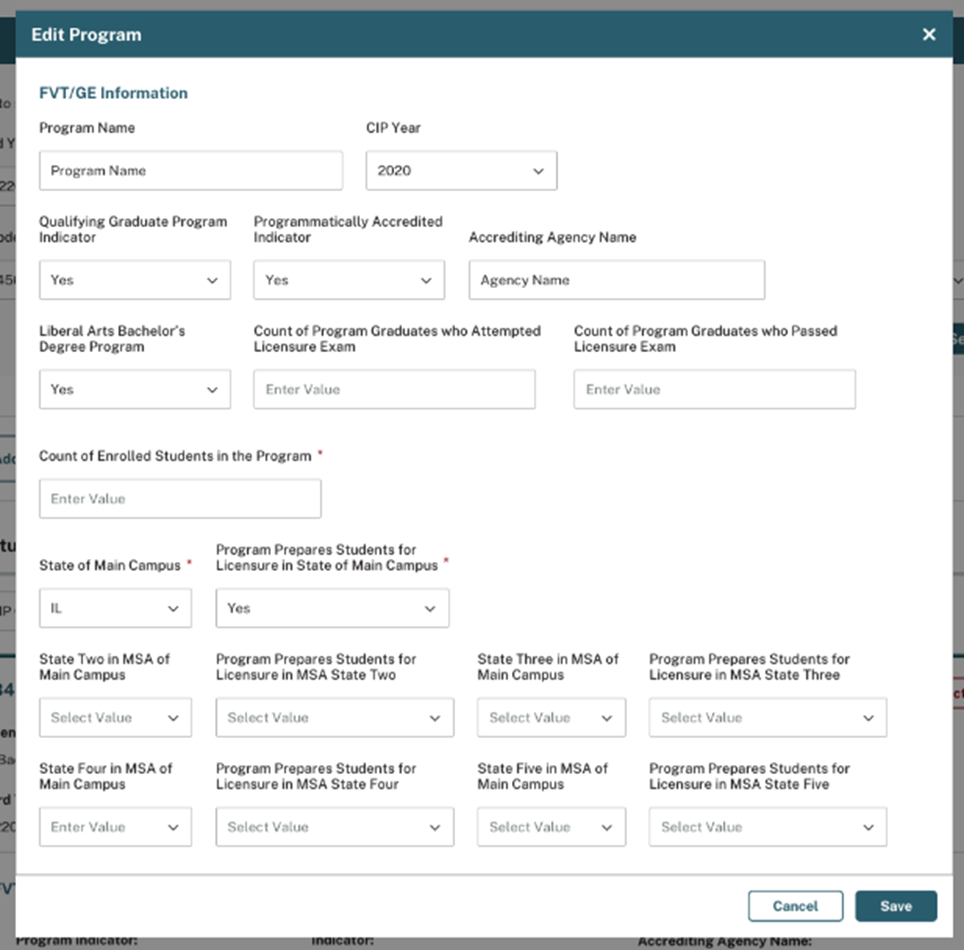This screenshot has width=964, height=950.
Task: Click the Program Name text field
Action: [x=191, y=171]
